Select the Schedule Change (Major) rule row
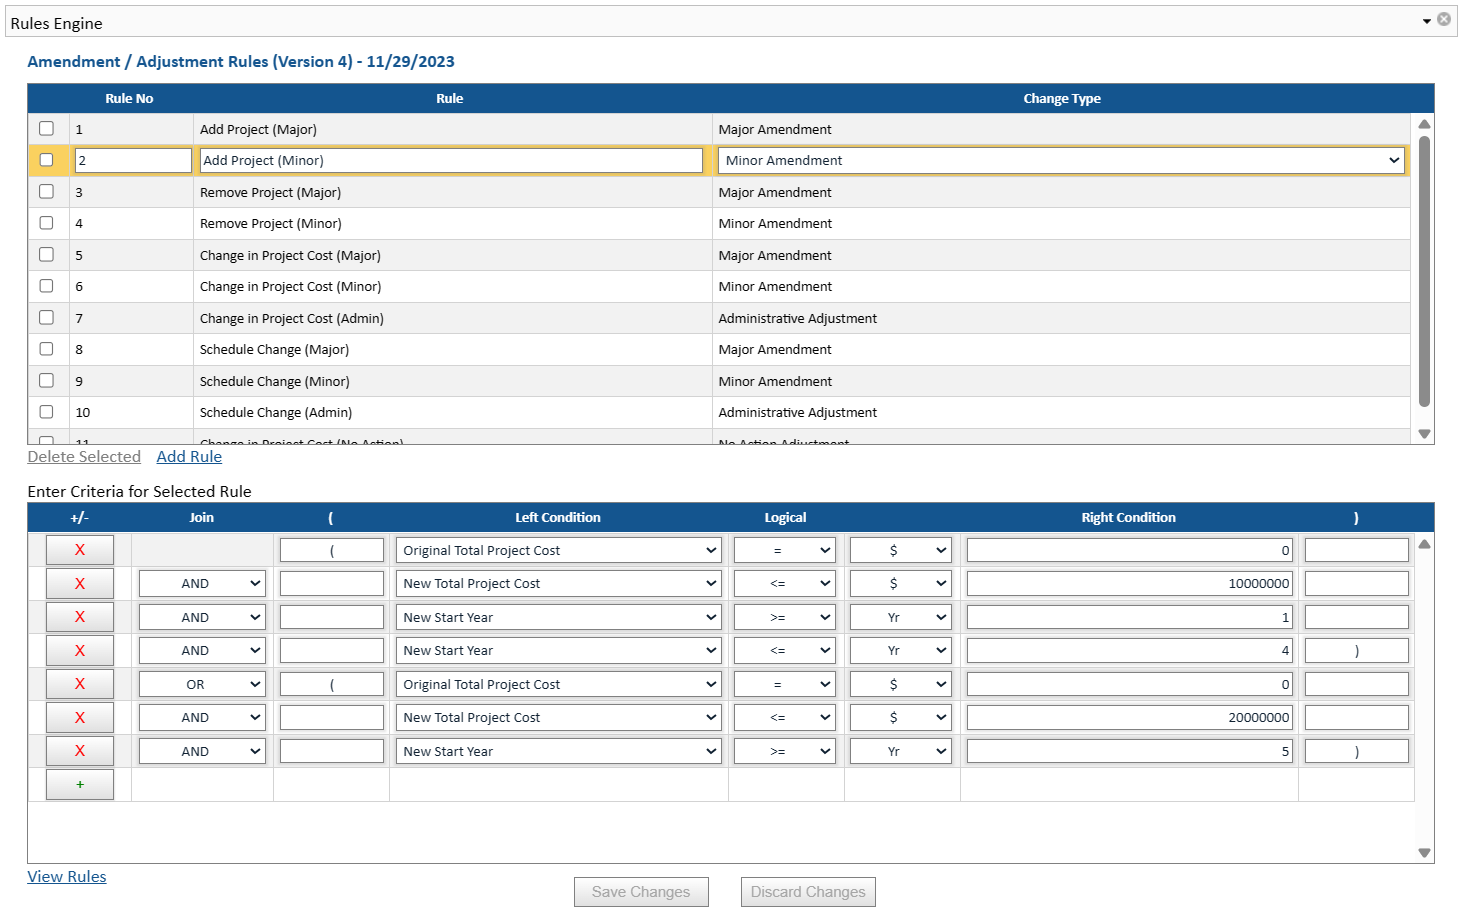The height and width of the screenshot is (916, 1458). (719, 349)
